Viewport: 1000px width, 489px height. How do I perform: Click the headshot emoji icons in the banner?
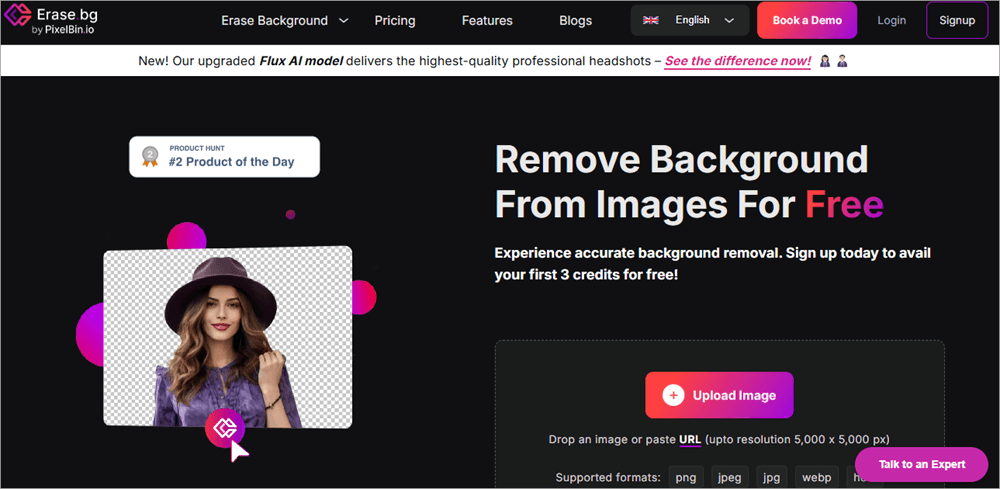coord(833,61)
